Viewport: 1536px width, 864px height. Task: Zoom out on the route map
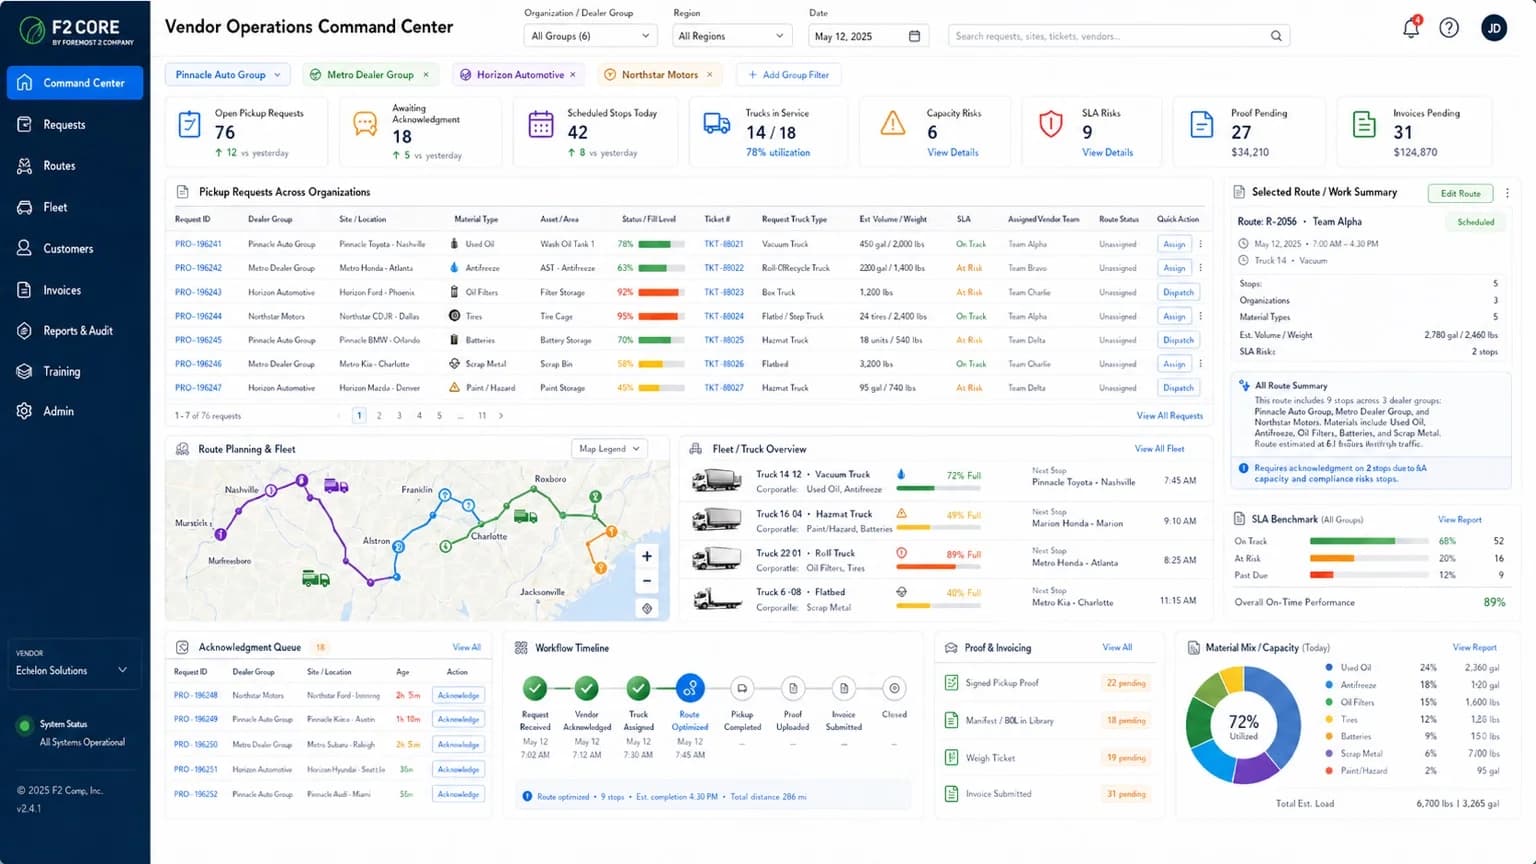(647, 580)
